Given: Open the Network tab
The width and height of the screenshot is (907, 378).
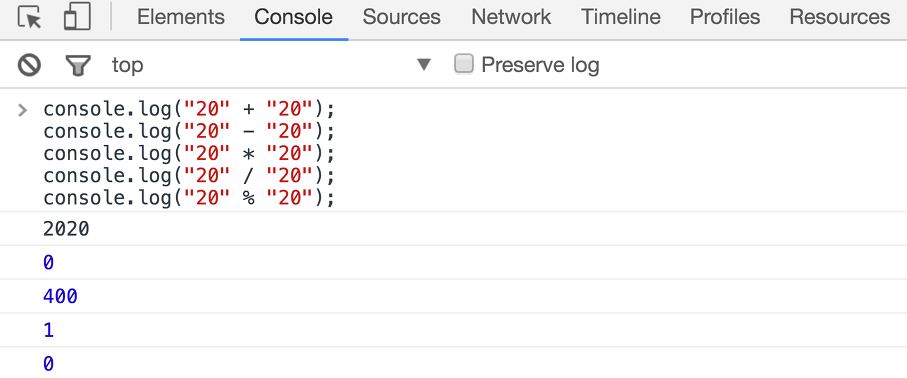Looking at the screenshot, I should point(511,17).
